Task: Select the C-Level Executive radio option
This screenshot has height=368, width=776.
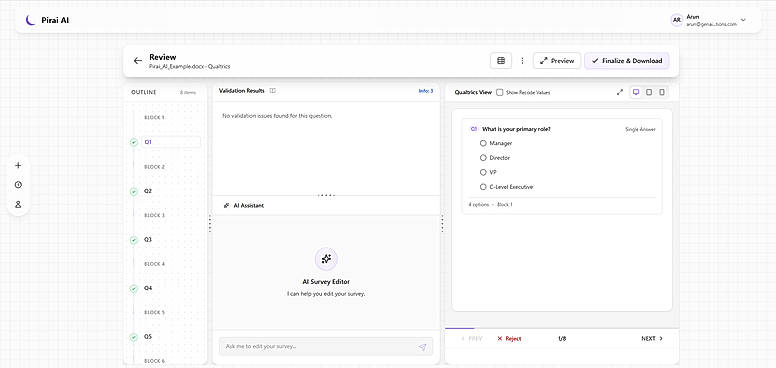Action: (x=483, y=187)
